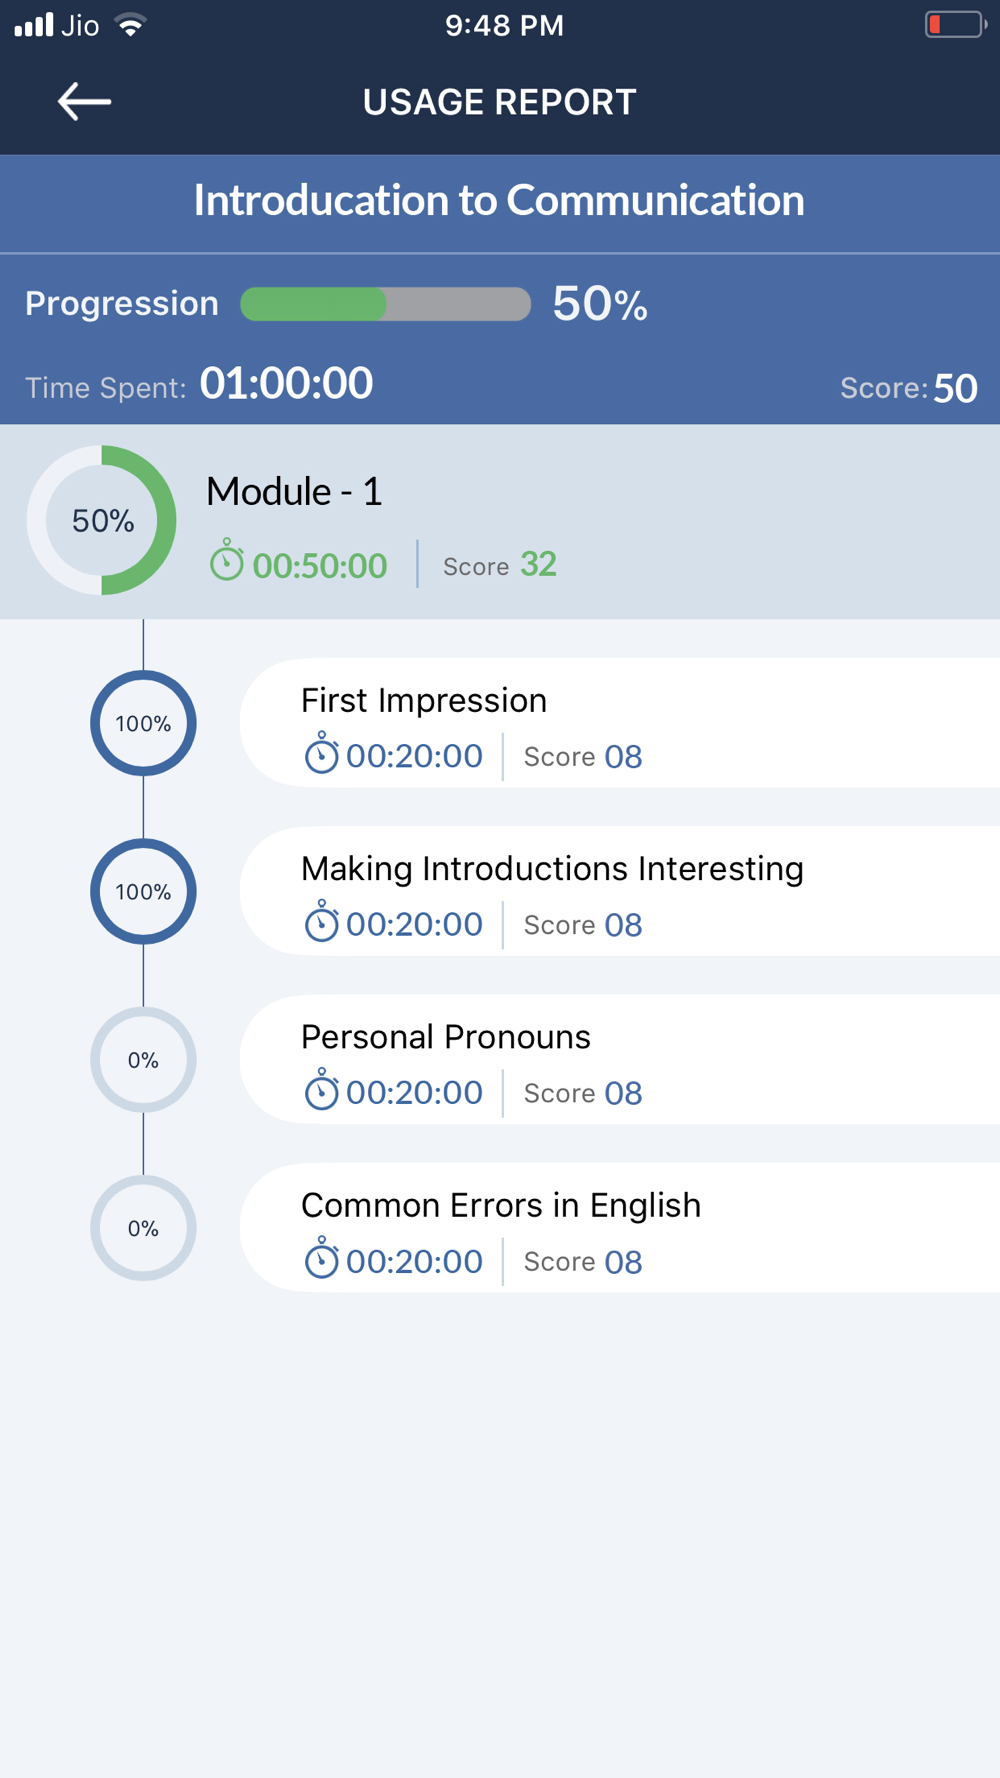Image resolution: width=1000 pixels, height=1778 pixels.
Task: Click First Impression 100% completion circle
Action: [143, 723]
